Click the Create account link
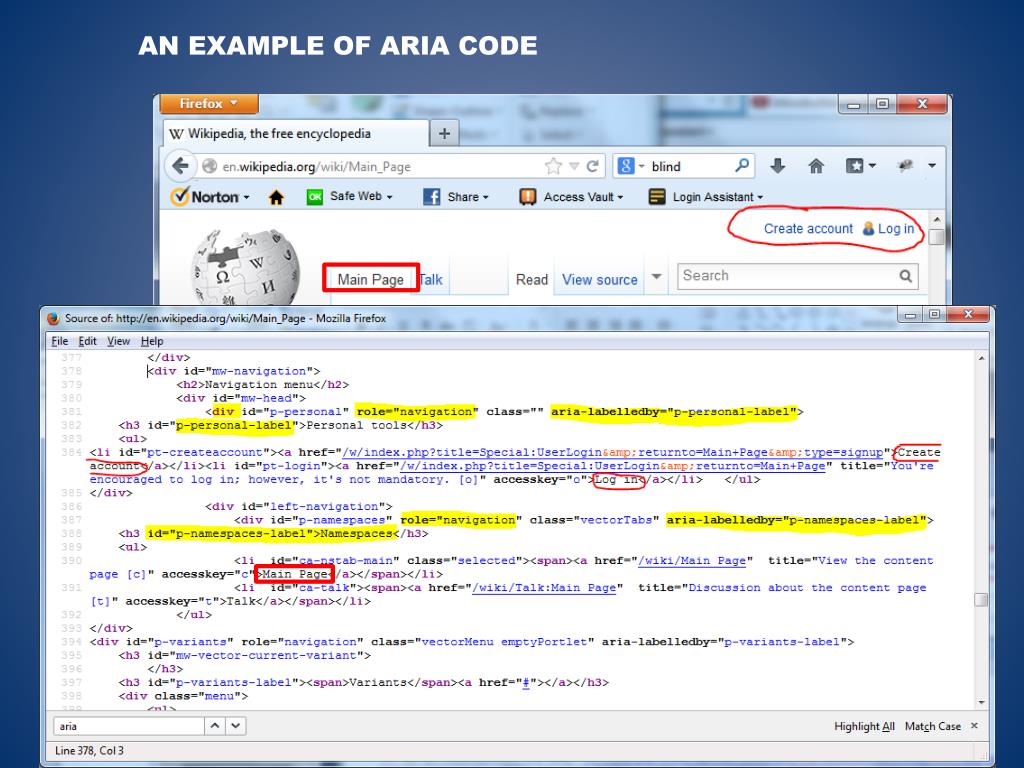This screenshot has height=768, width=1024. click(808, 229)
